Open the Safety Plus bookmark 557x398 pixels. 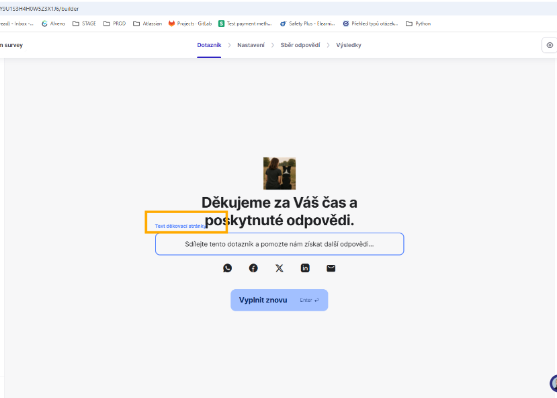[x=308, y=23]
